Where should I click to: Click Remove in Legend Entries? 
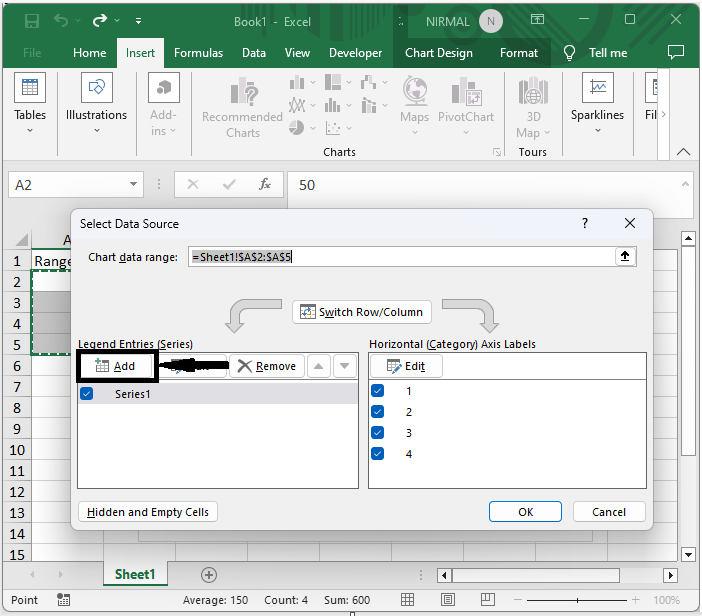coord(267,366)
